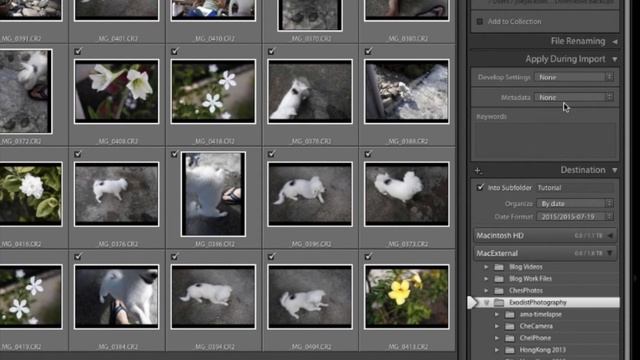
Task: Click the Blog Videos folder icon
Action: pos(499,267)
